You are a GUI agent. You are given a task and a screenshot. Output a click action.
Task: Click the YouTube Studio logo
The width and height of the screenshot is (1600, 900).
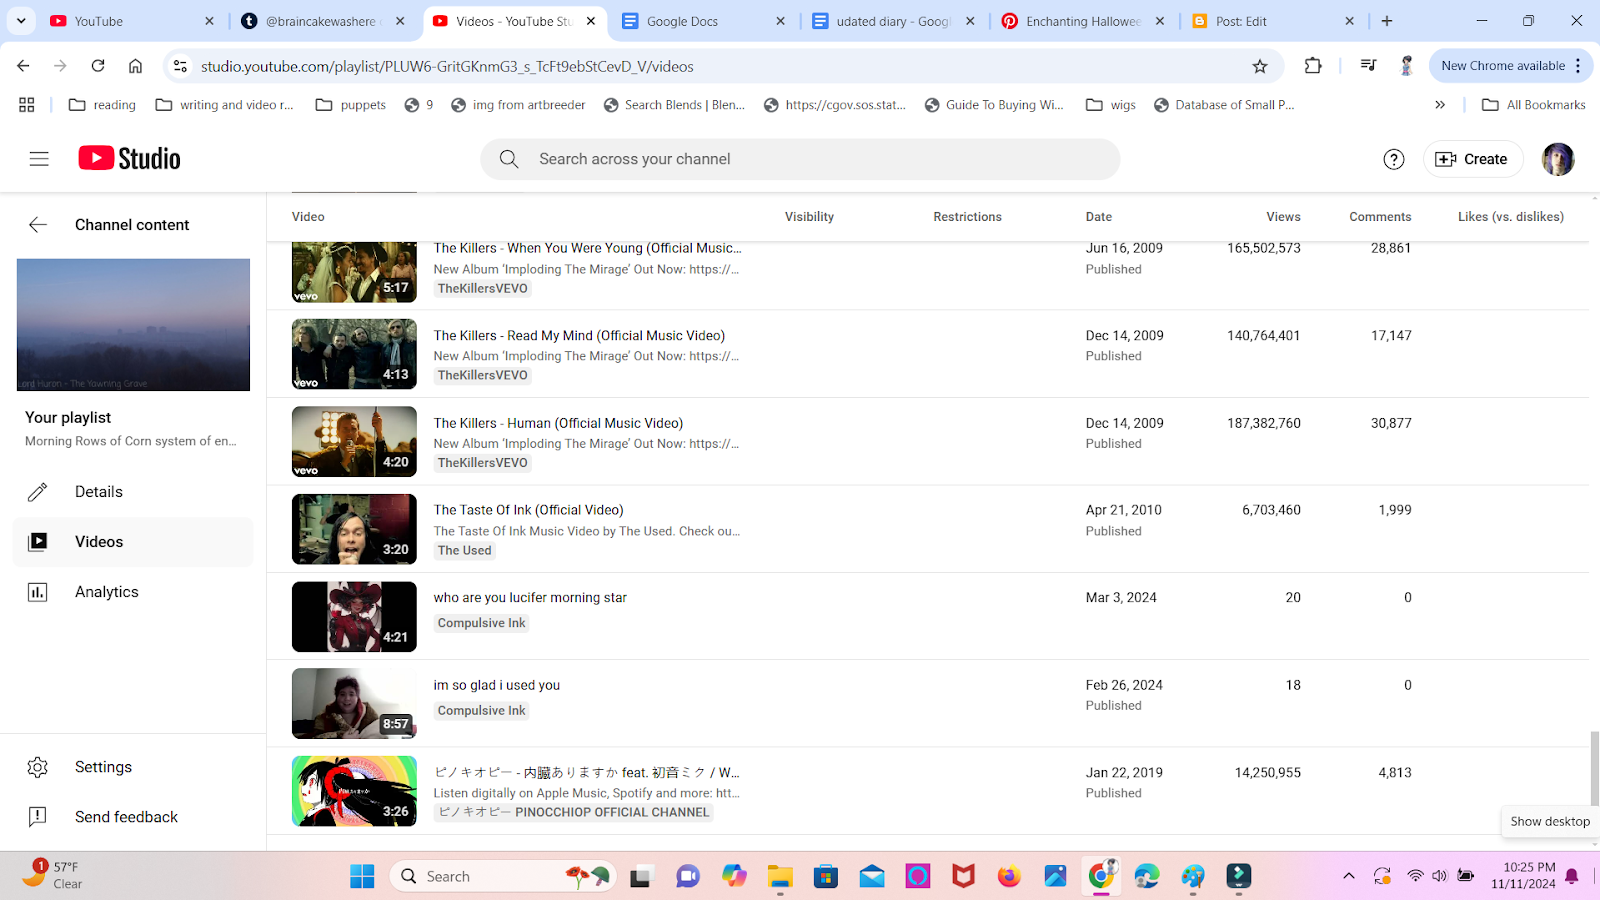130,159
